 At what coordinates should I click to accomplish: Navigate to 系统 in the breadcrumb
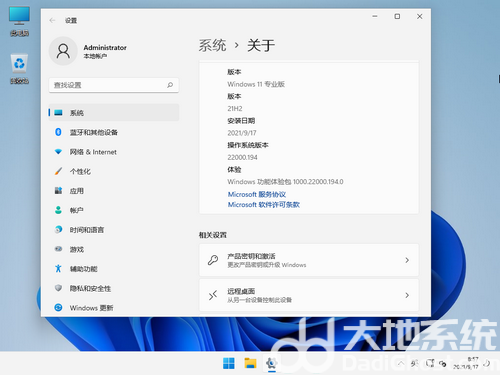coord(212,45)
